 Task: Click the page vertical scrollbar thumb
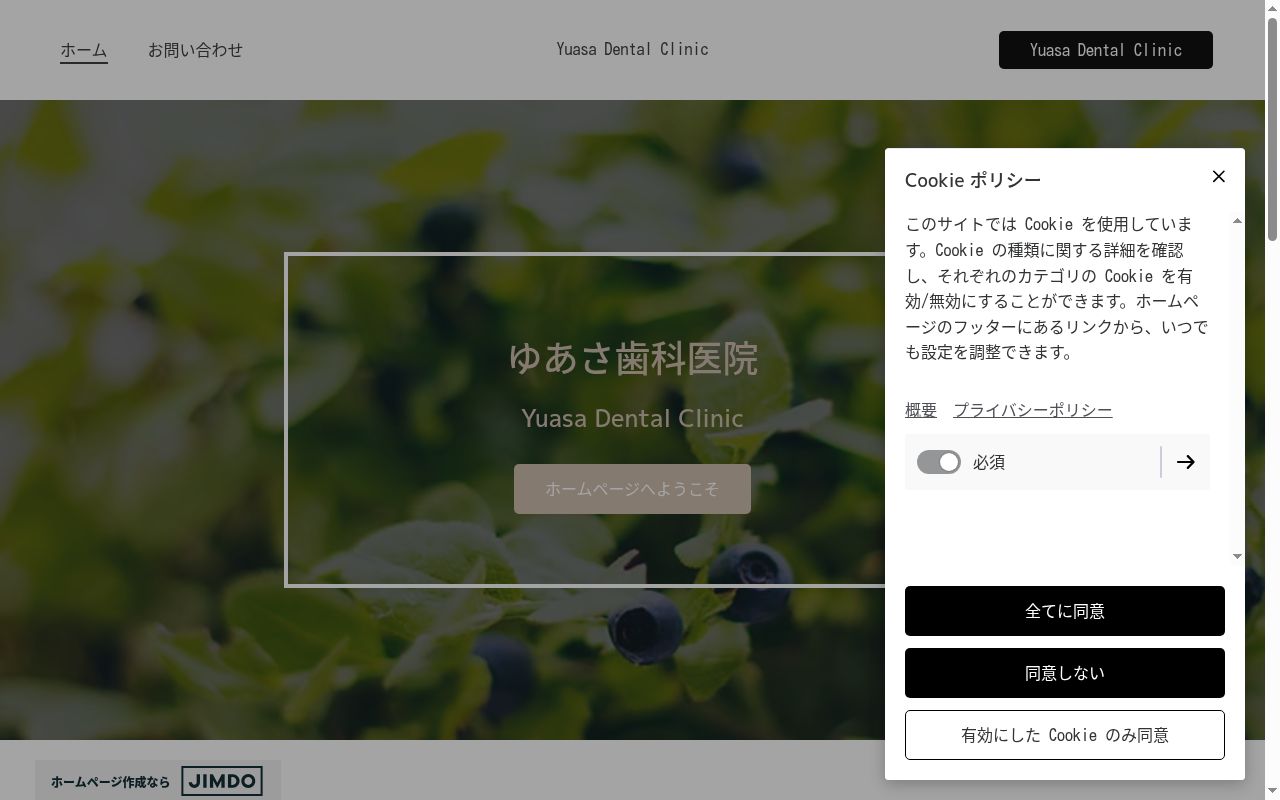pyautogui.click(x=1272, y=128)
